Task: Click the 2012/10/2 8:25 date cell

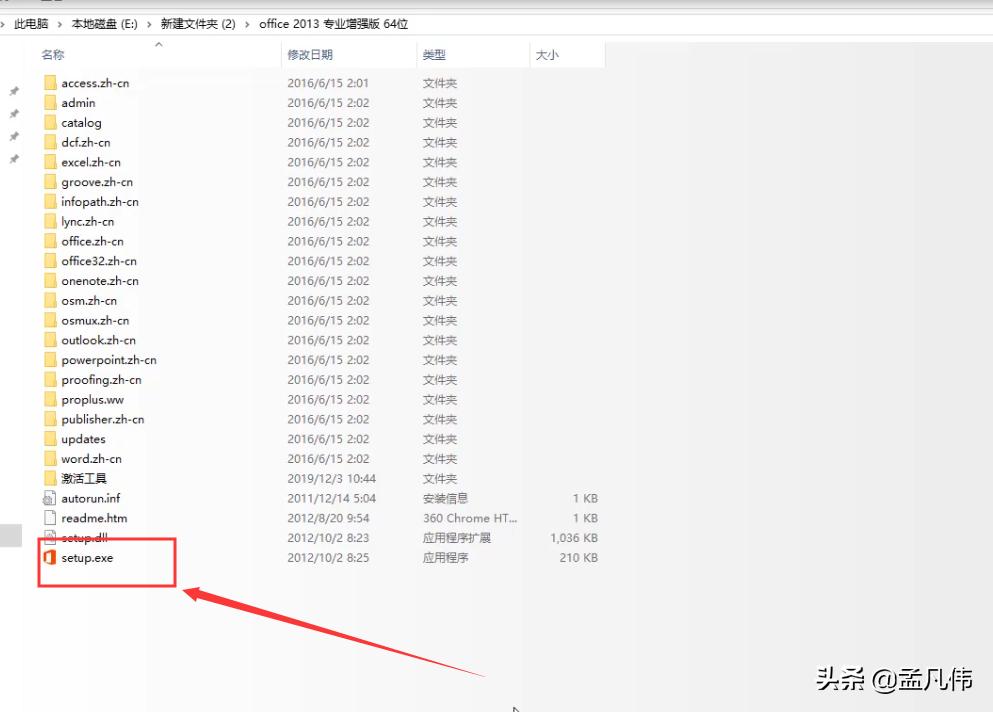Action: (328, 557)
